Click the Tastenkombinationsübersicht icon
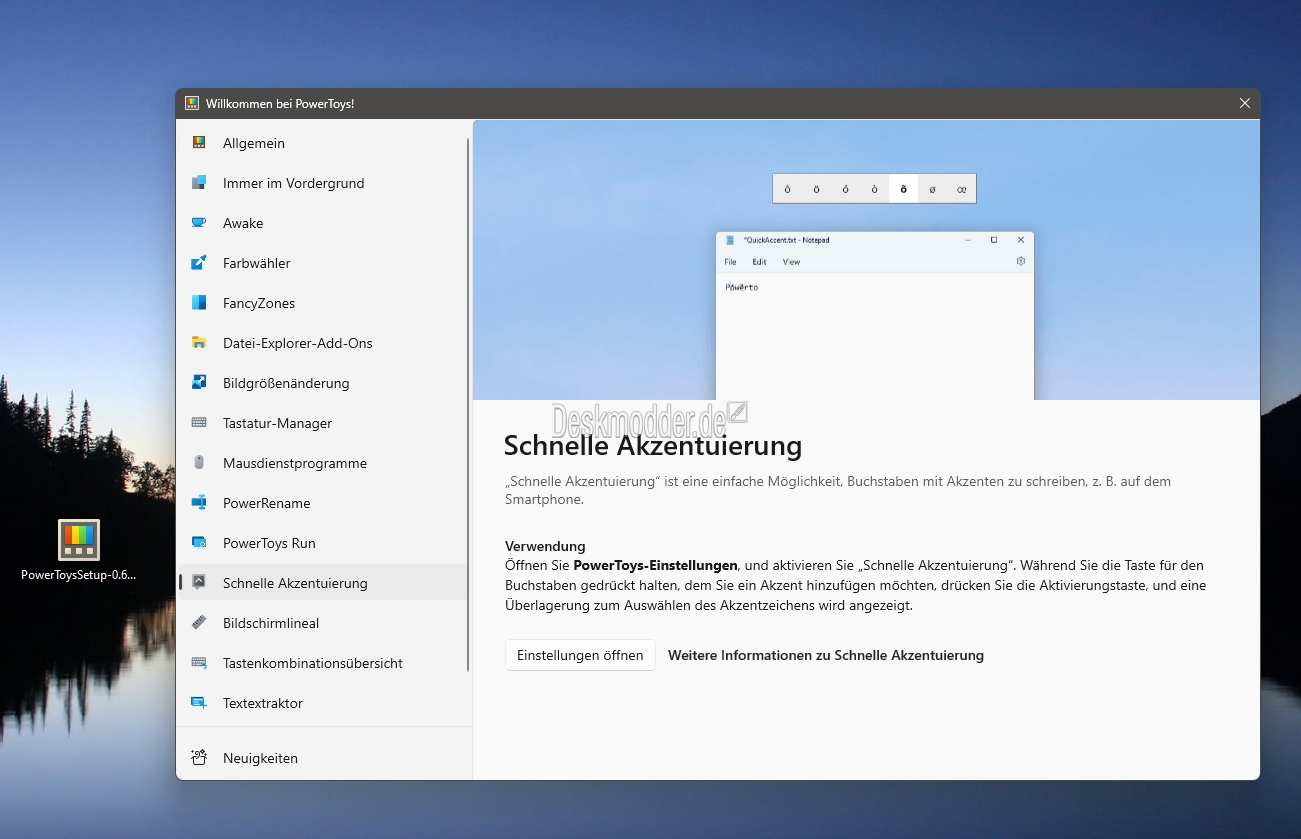Screen dimensions: 1301x839 point(199,663)
